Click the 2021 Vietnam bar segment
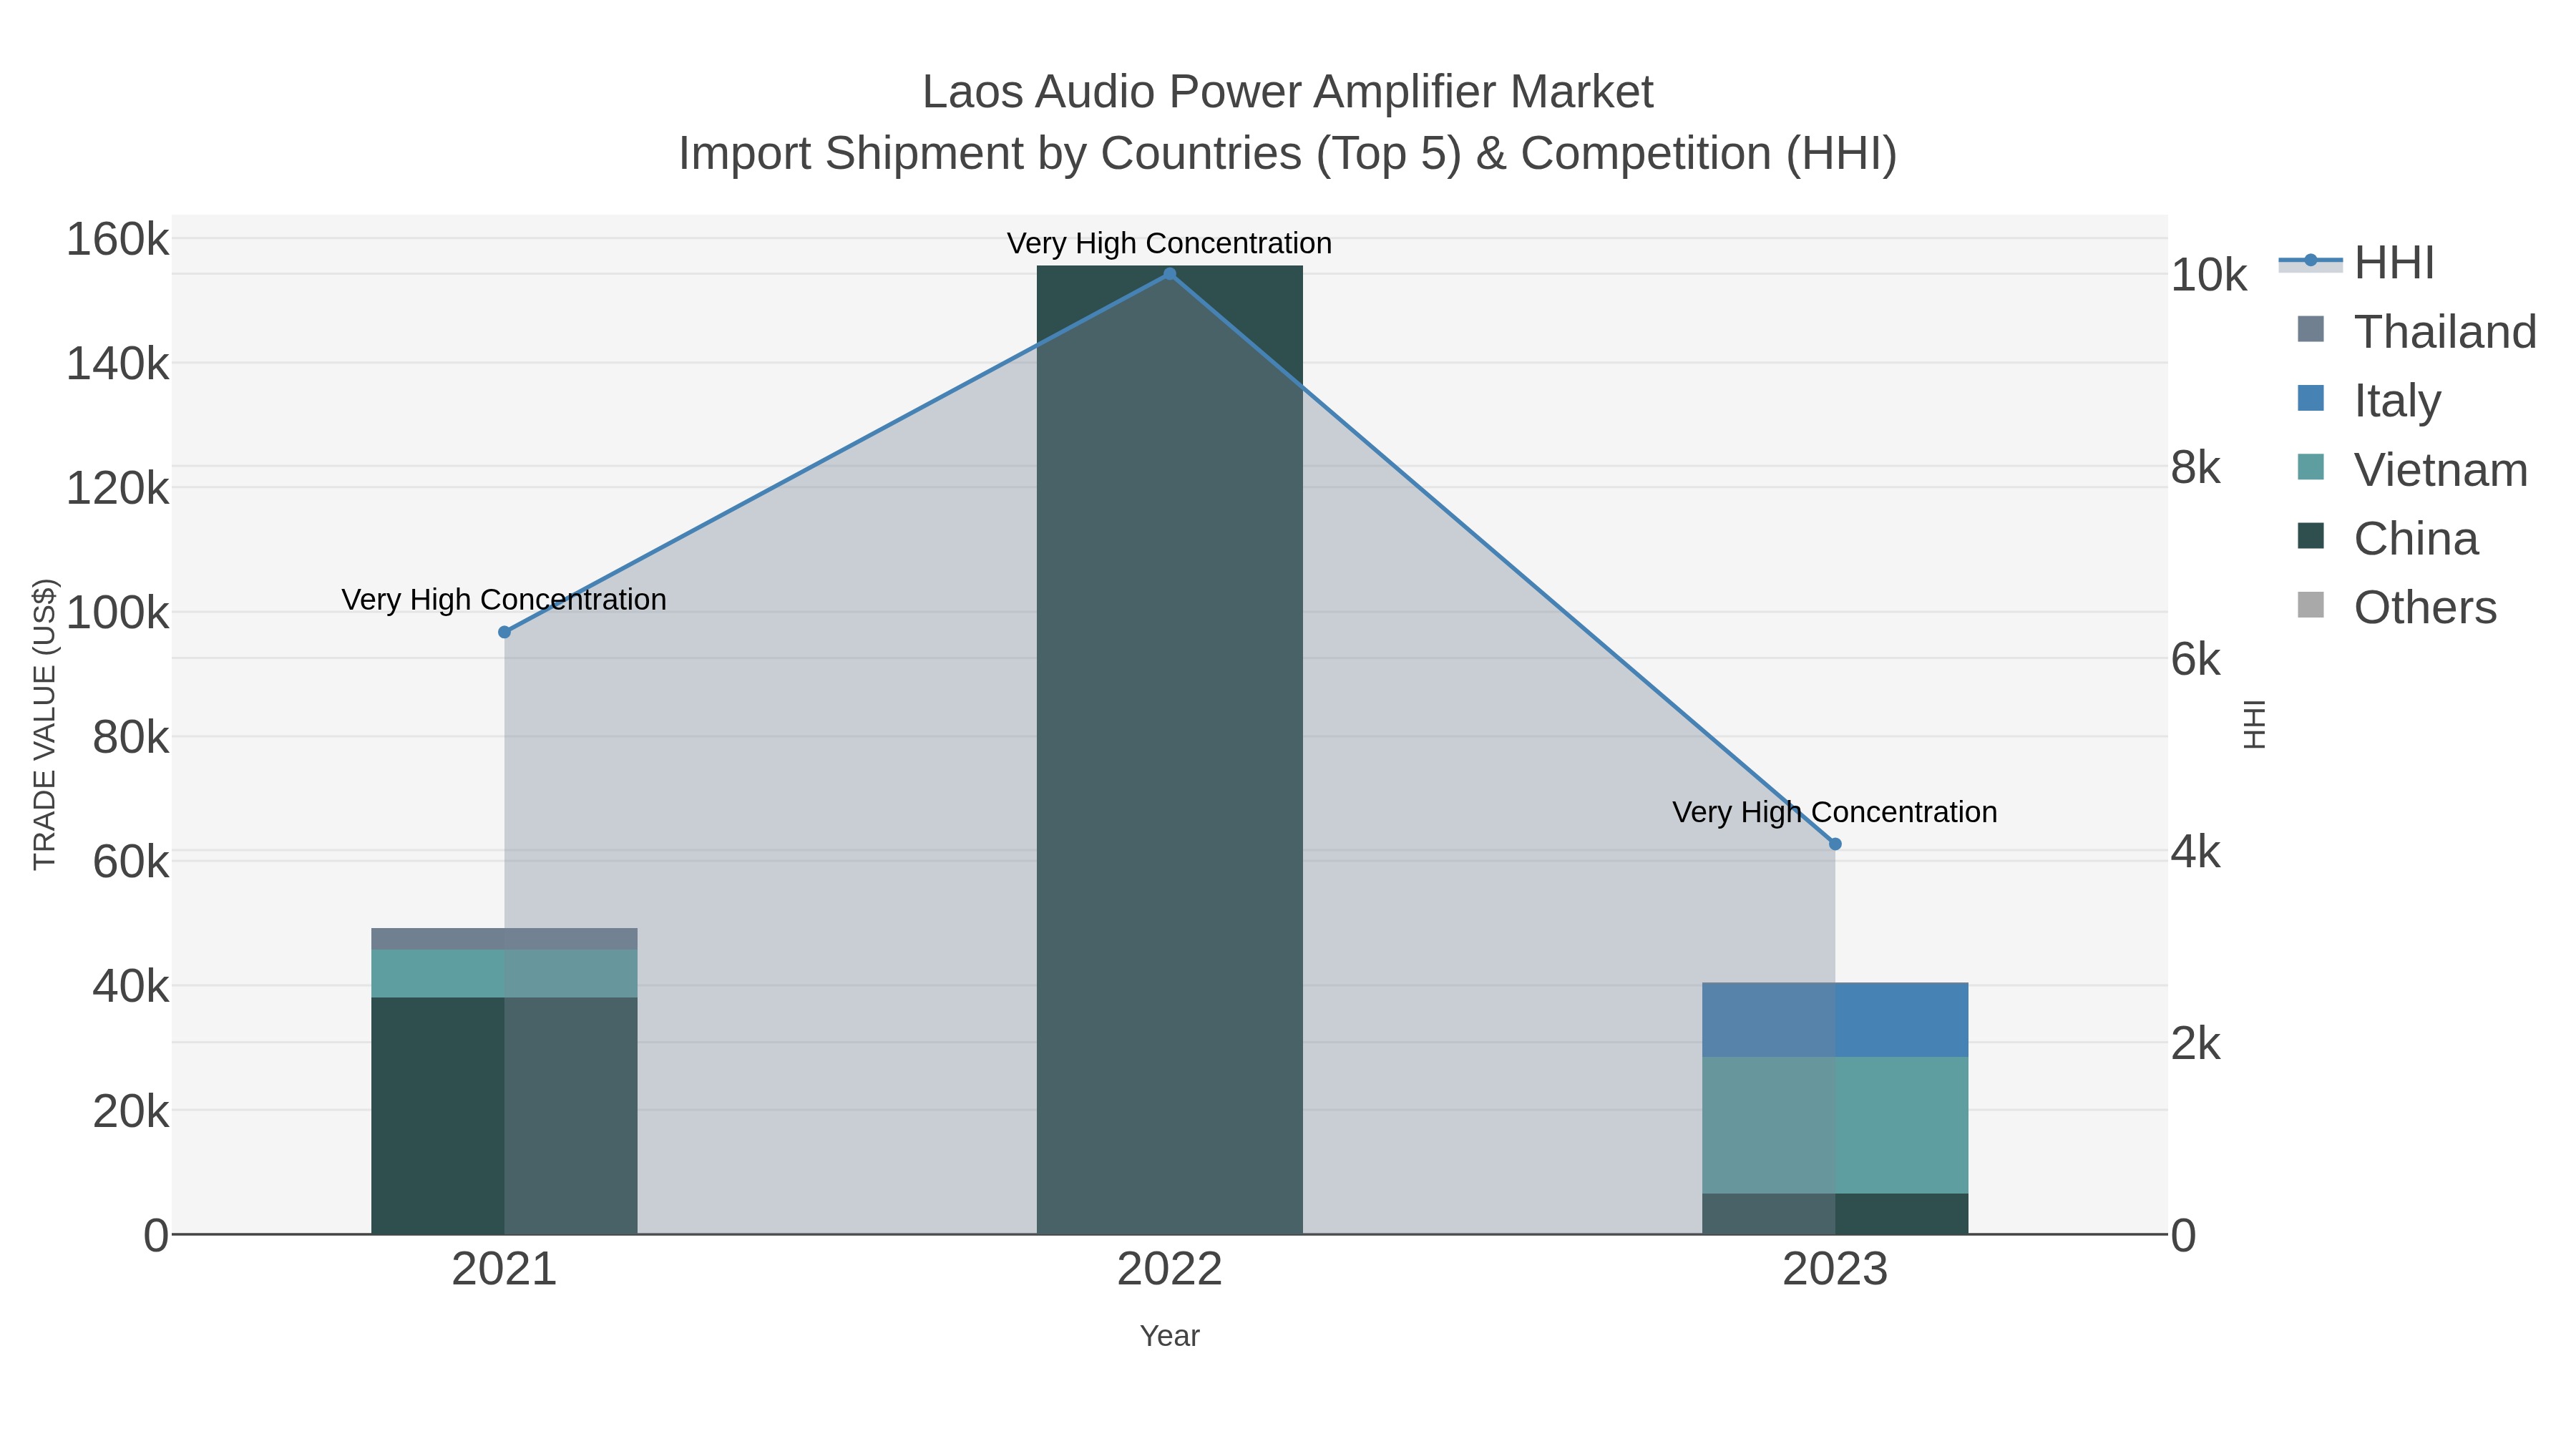The height and width of the screenshot is (1449, 2576). pyautogui.click(x=504, y=973)
